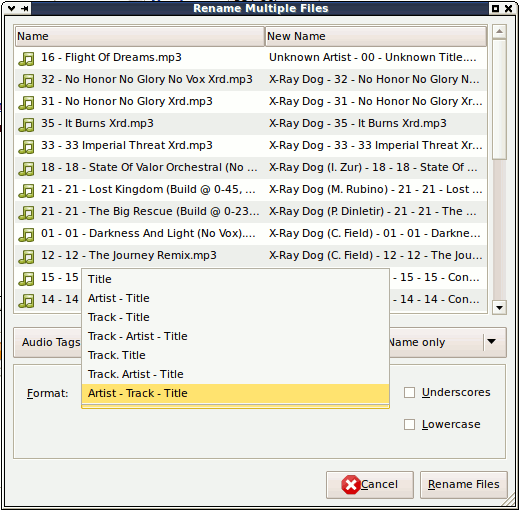Image resolution: width=519 pixels, height=510 pixels.
Task: Click music icon for 35 - It Burns Xrd.mp3
Action: pos(26,125)
